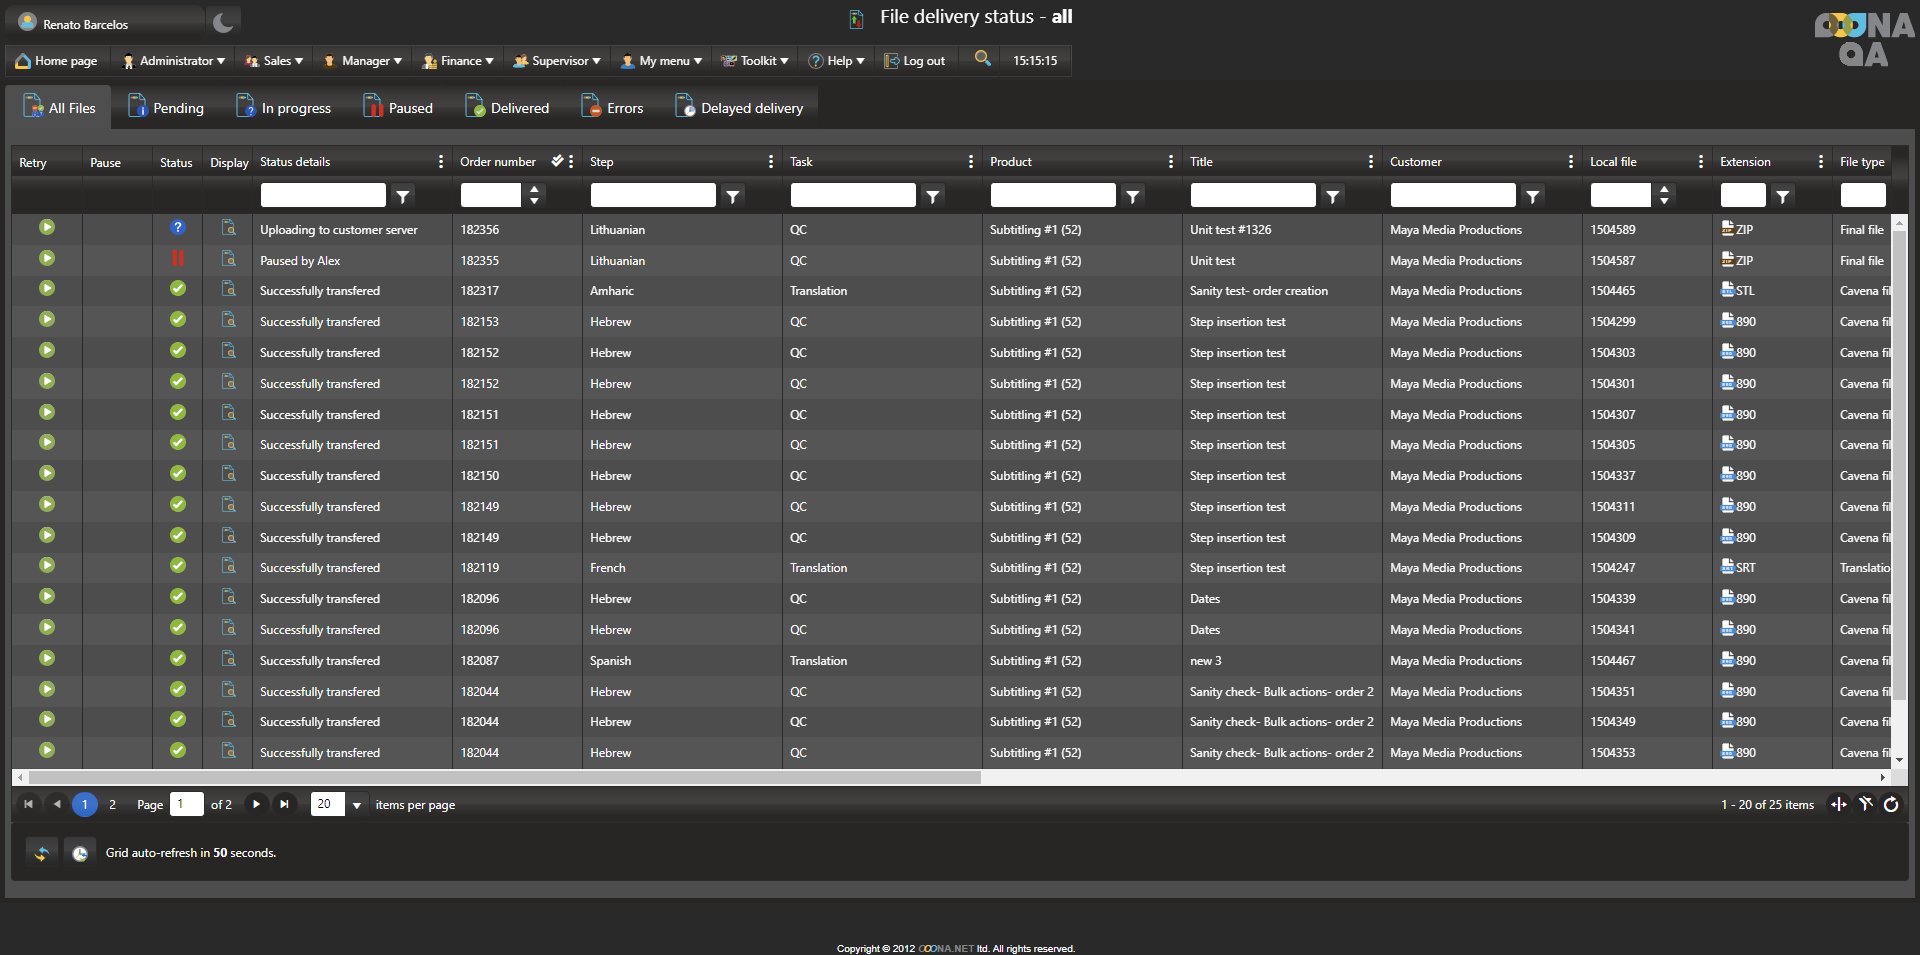Click the search magnifier in the menu bar
This screenshot has width=1920, height=955.
click(x=983, y=59)
